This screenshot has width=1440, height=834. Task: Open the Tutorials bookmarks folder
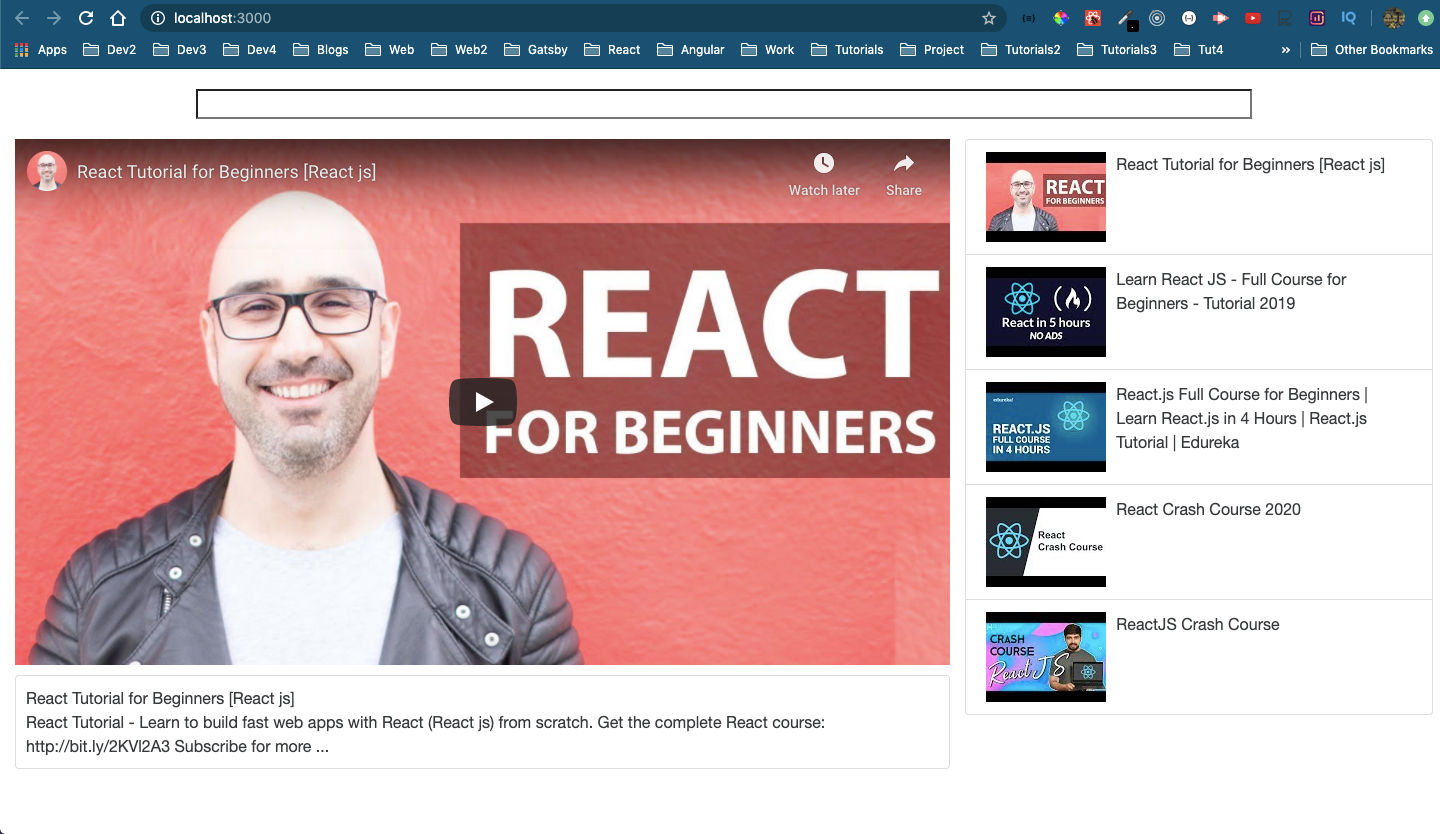(x=848, y=49)
